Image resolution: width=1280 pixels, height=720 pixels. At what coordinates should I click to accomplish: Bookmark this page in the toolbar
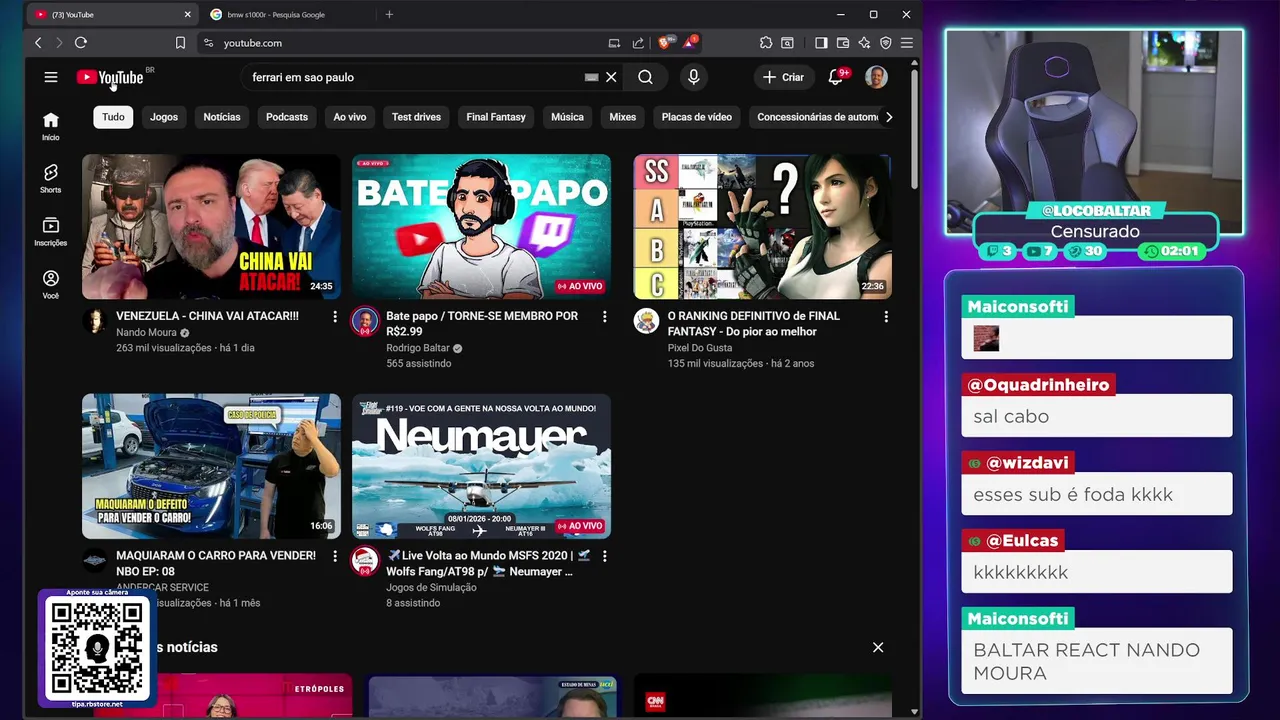(180, 43)
